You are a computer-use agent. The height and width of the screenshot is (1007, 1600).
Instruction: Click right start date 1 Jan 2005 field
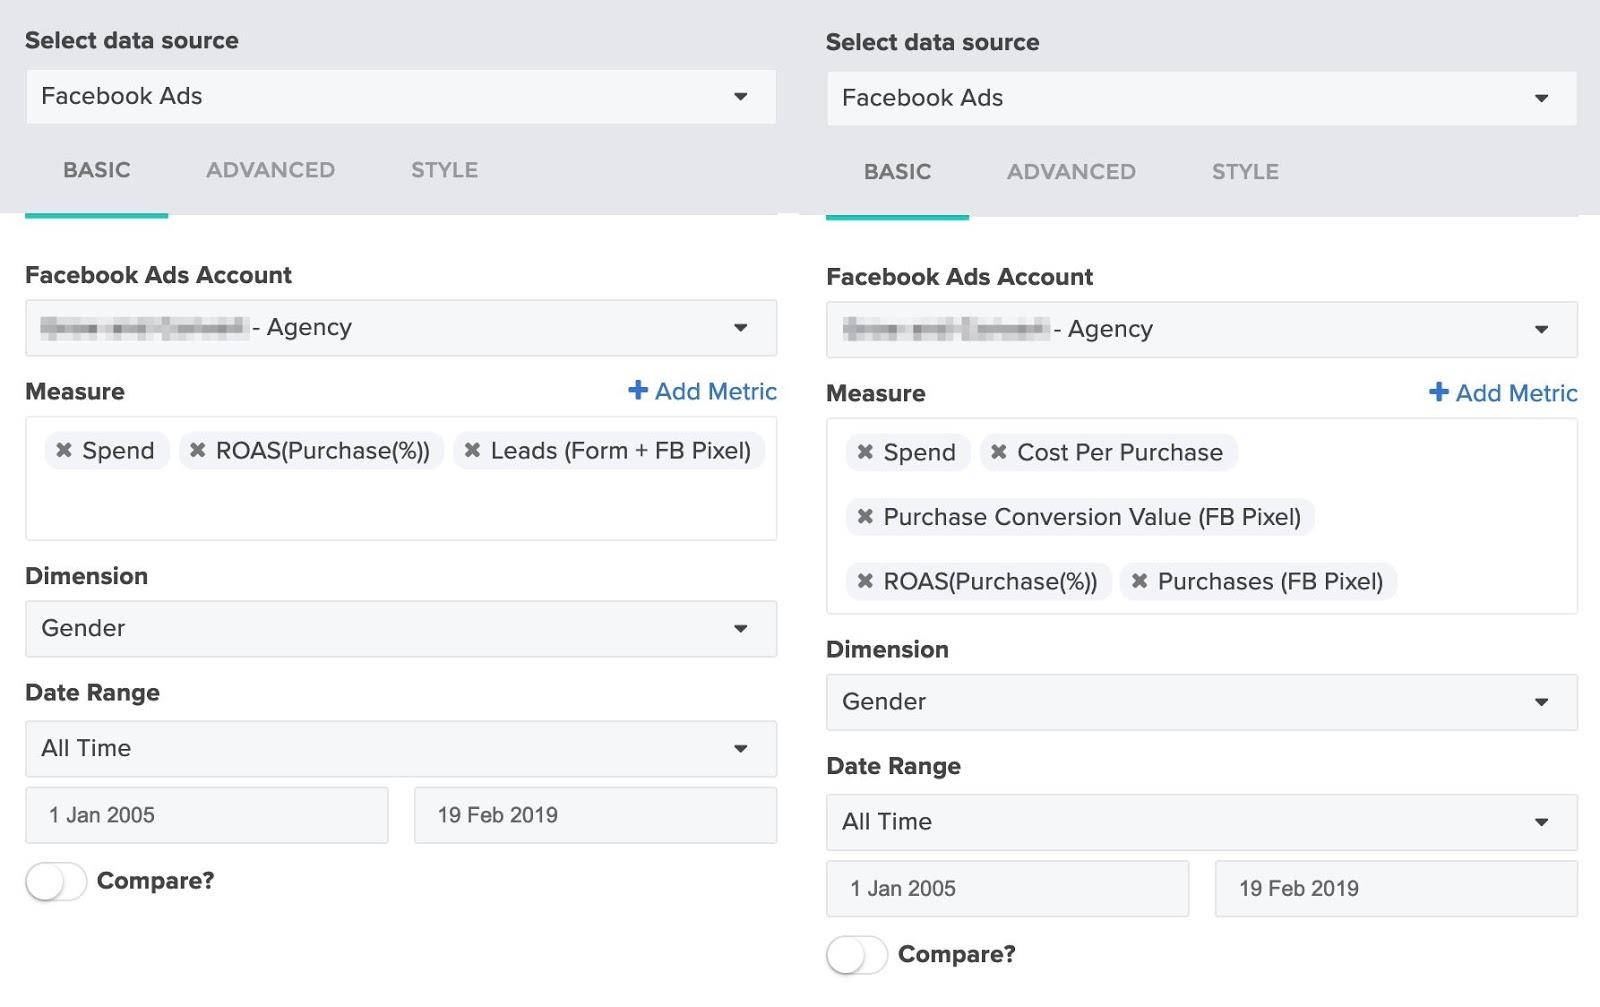pyautogui.click(x=1008, y=889)
